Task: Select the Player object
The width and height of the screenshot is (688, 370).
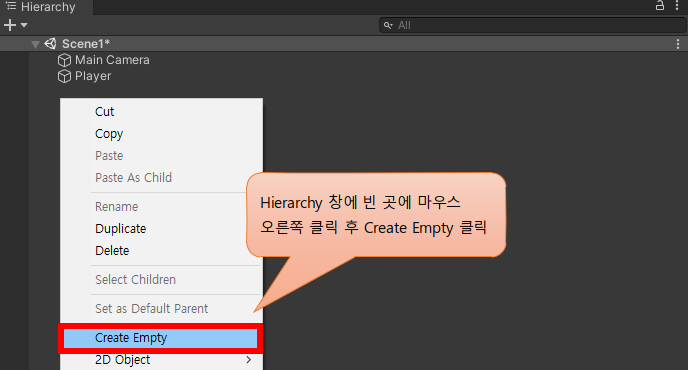Action: click(x=93, y=76)
